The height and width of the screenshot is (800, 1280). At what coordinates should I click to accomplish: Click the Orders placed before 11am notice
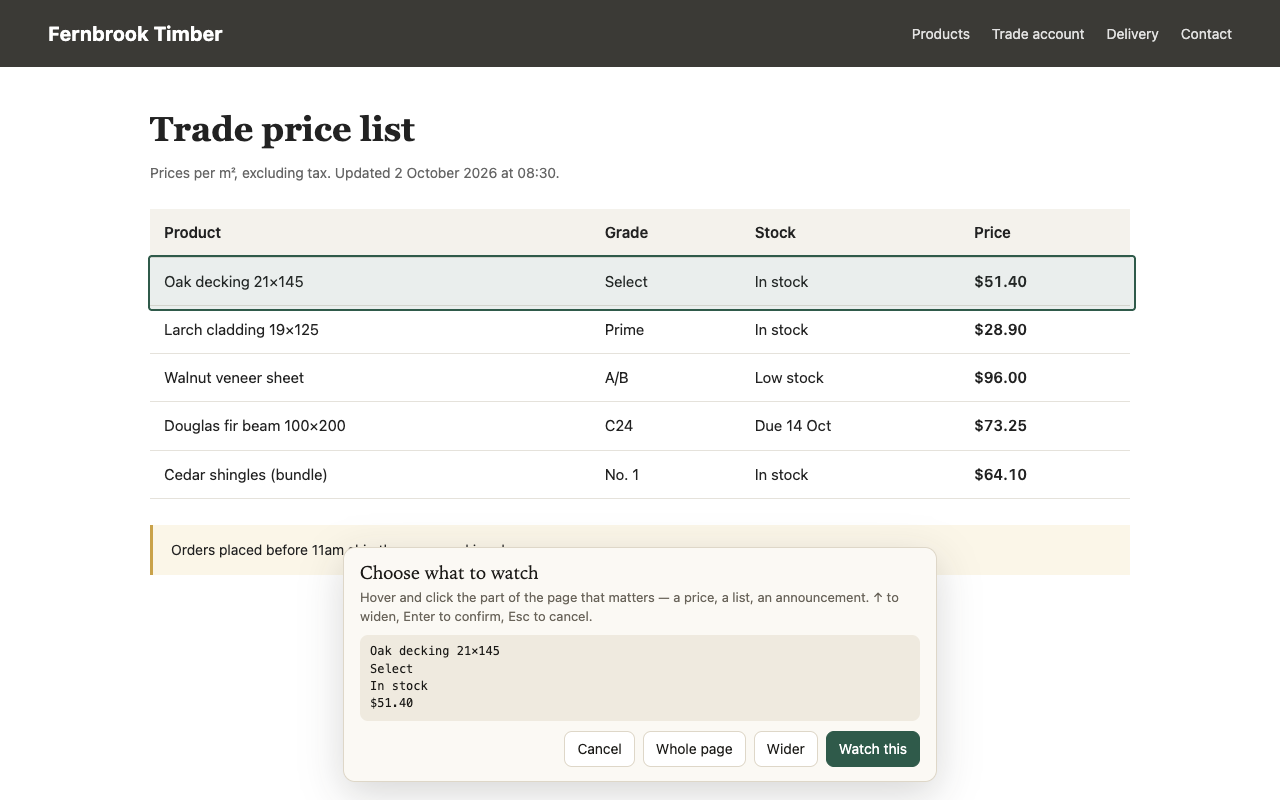[640, 550]
